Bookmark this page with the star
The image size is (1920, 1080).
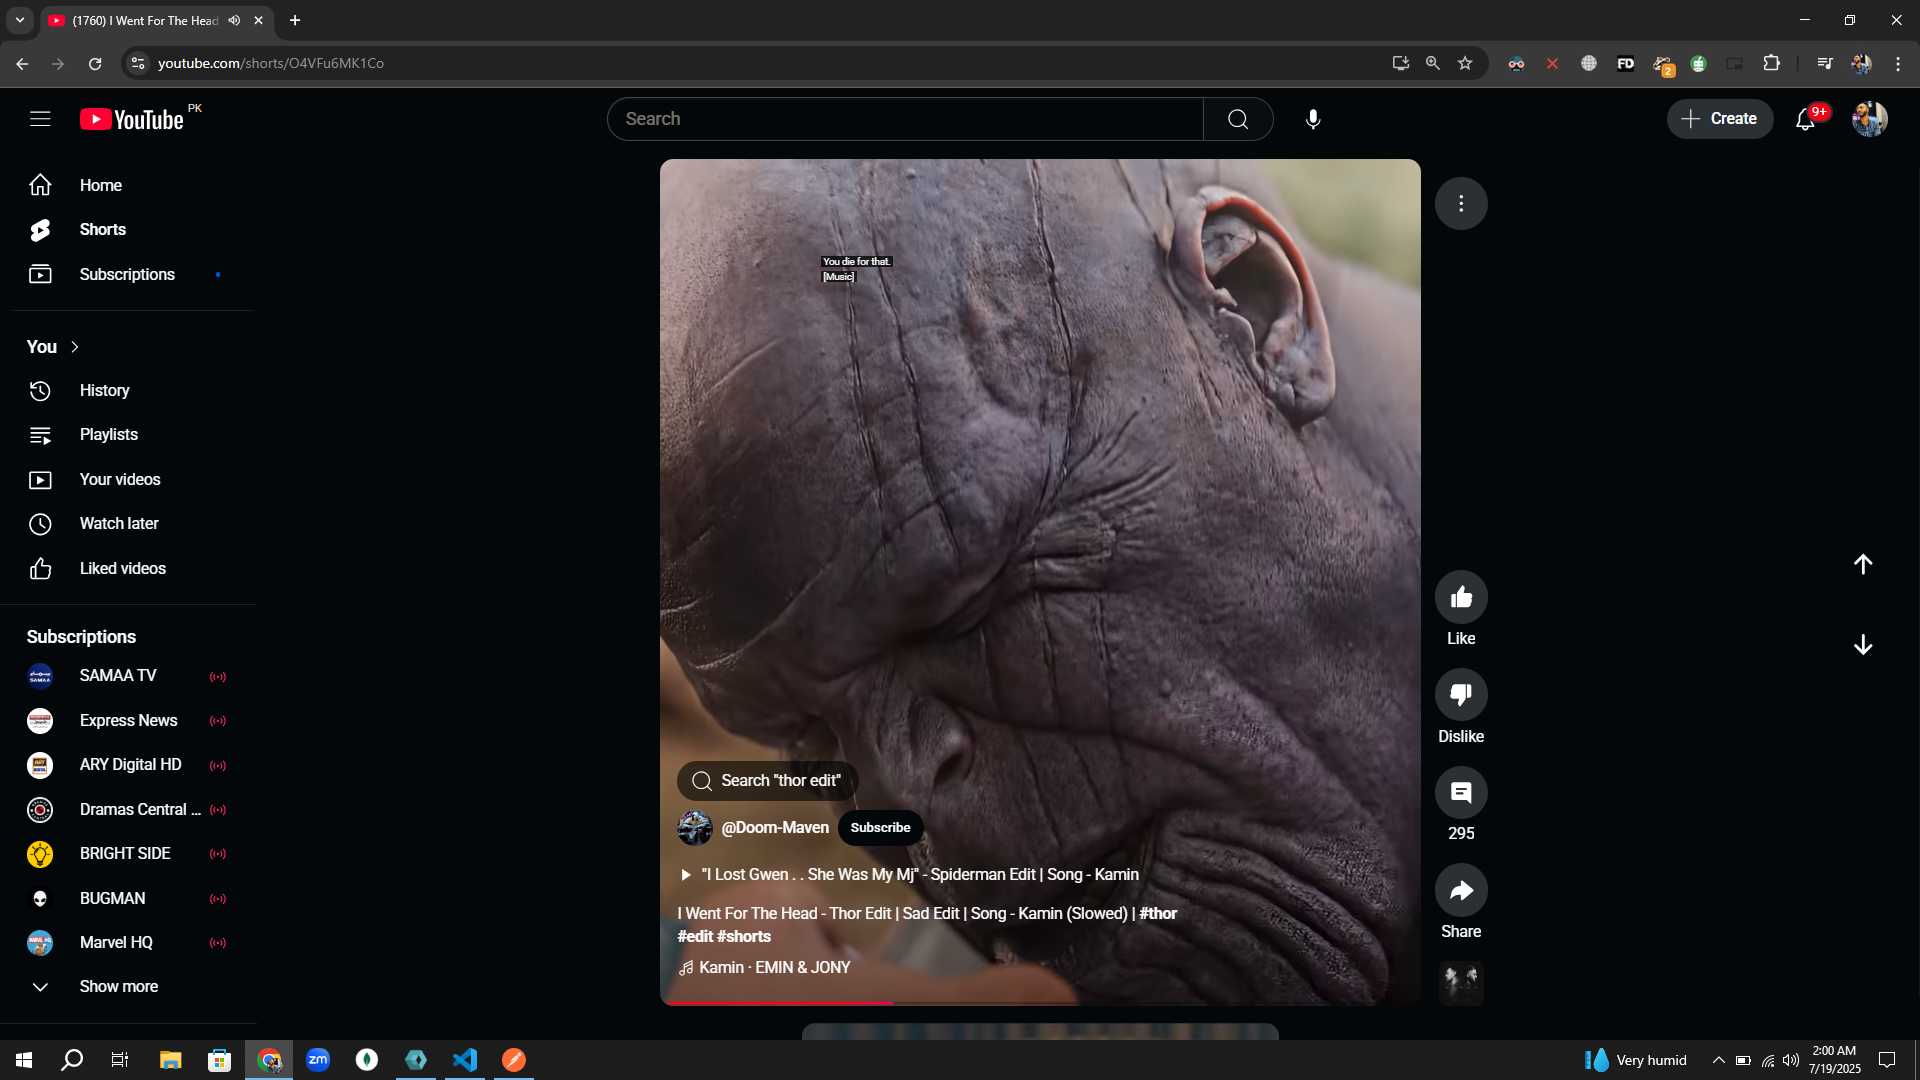[x=1465, y=63]
